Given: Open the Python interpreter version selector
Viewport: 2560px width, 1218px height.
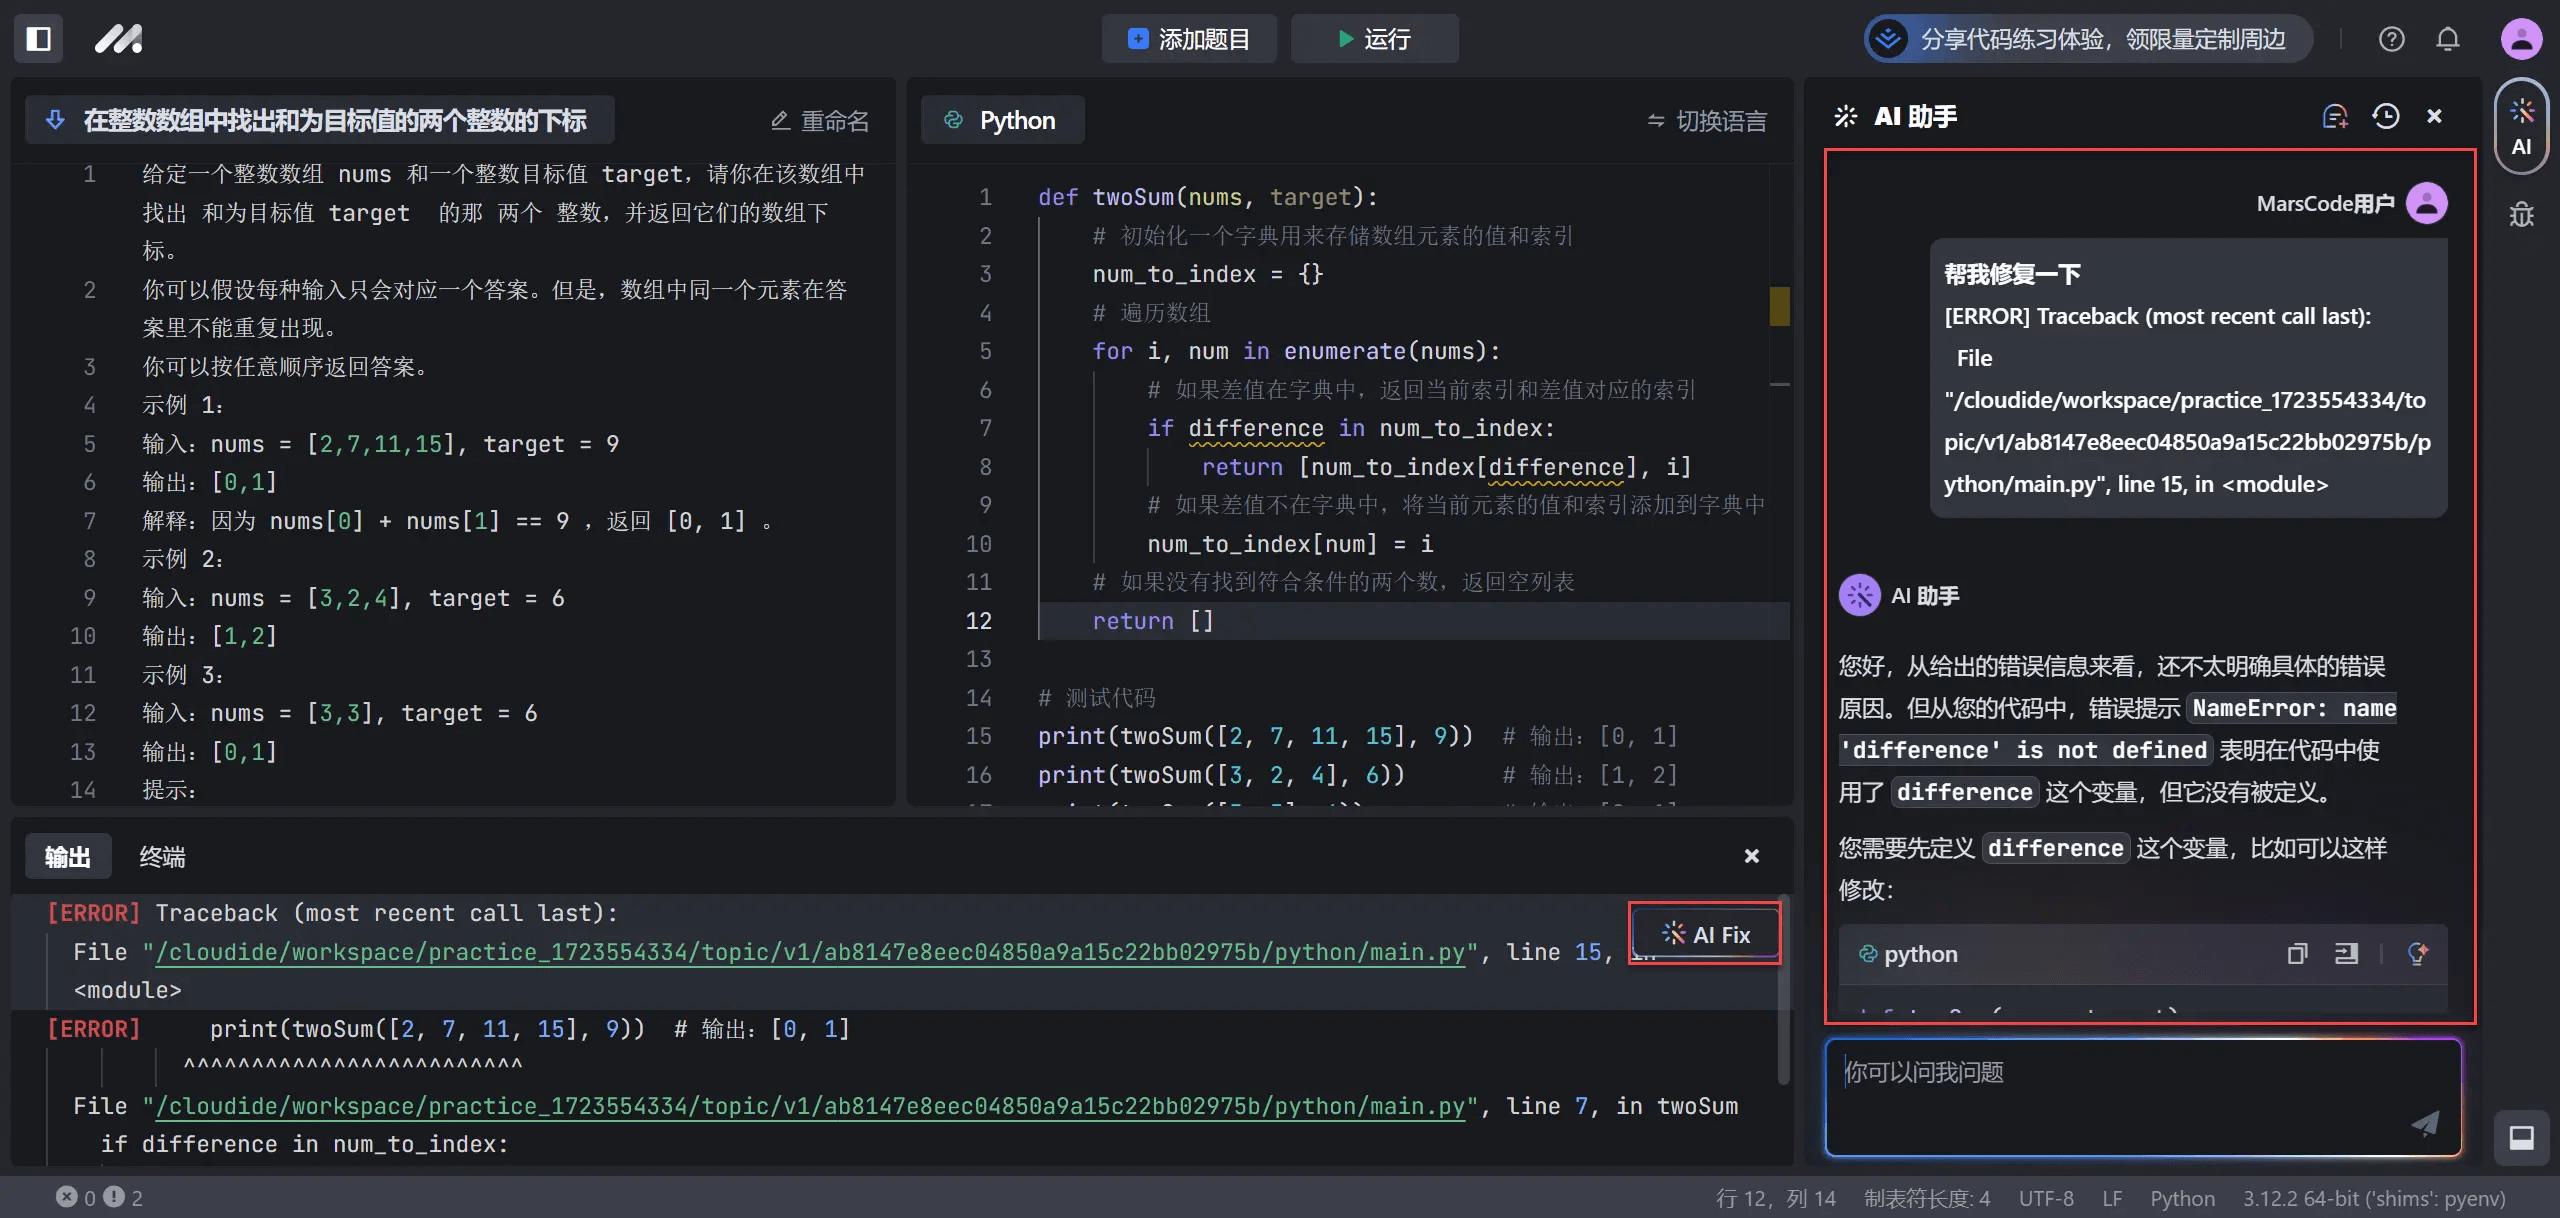Looking at the screenshot, I should click(2373, 1198).
